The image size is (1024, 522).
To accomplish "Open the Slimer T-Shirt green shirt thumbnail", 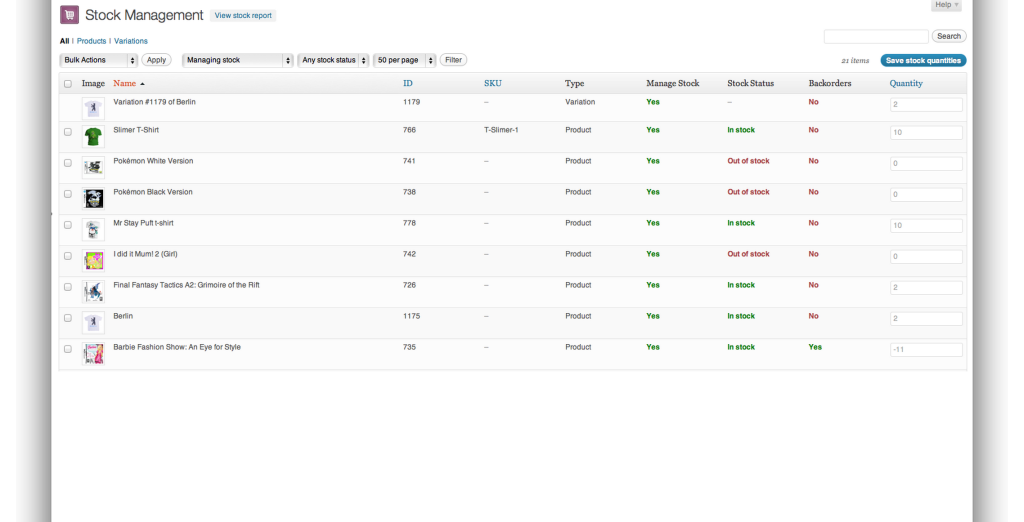I will 93,137.
